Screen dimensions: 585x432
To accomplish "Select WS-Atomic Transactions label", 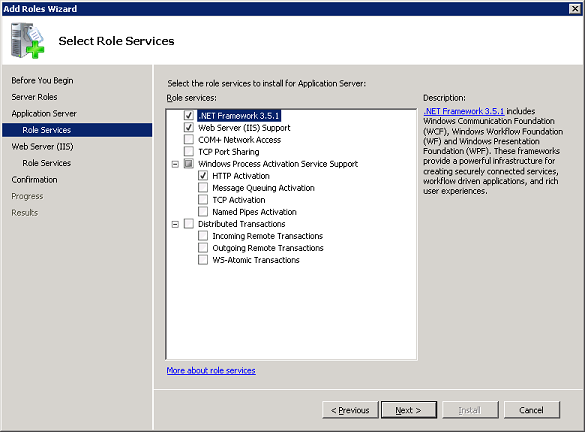I will point(256,260).
